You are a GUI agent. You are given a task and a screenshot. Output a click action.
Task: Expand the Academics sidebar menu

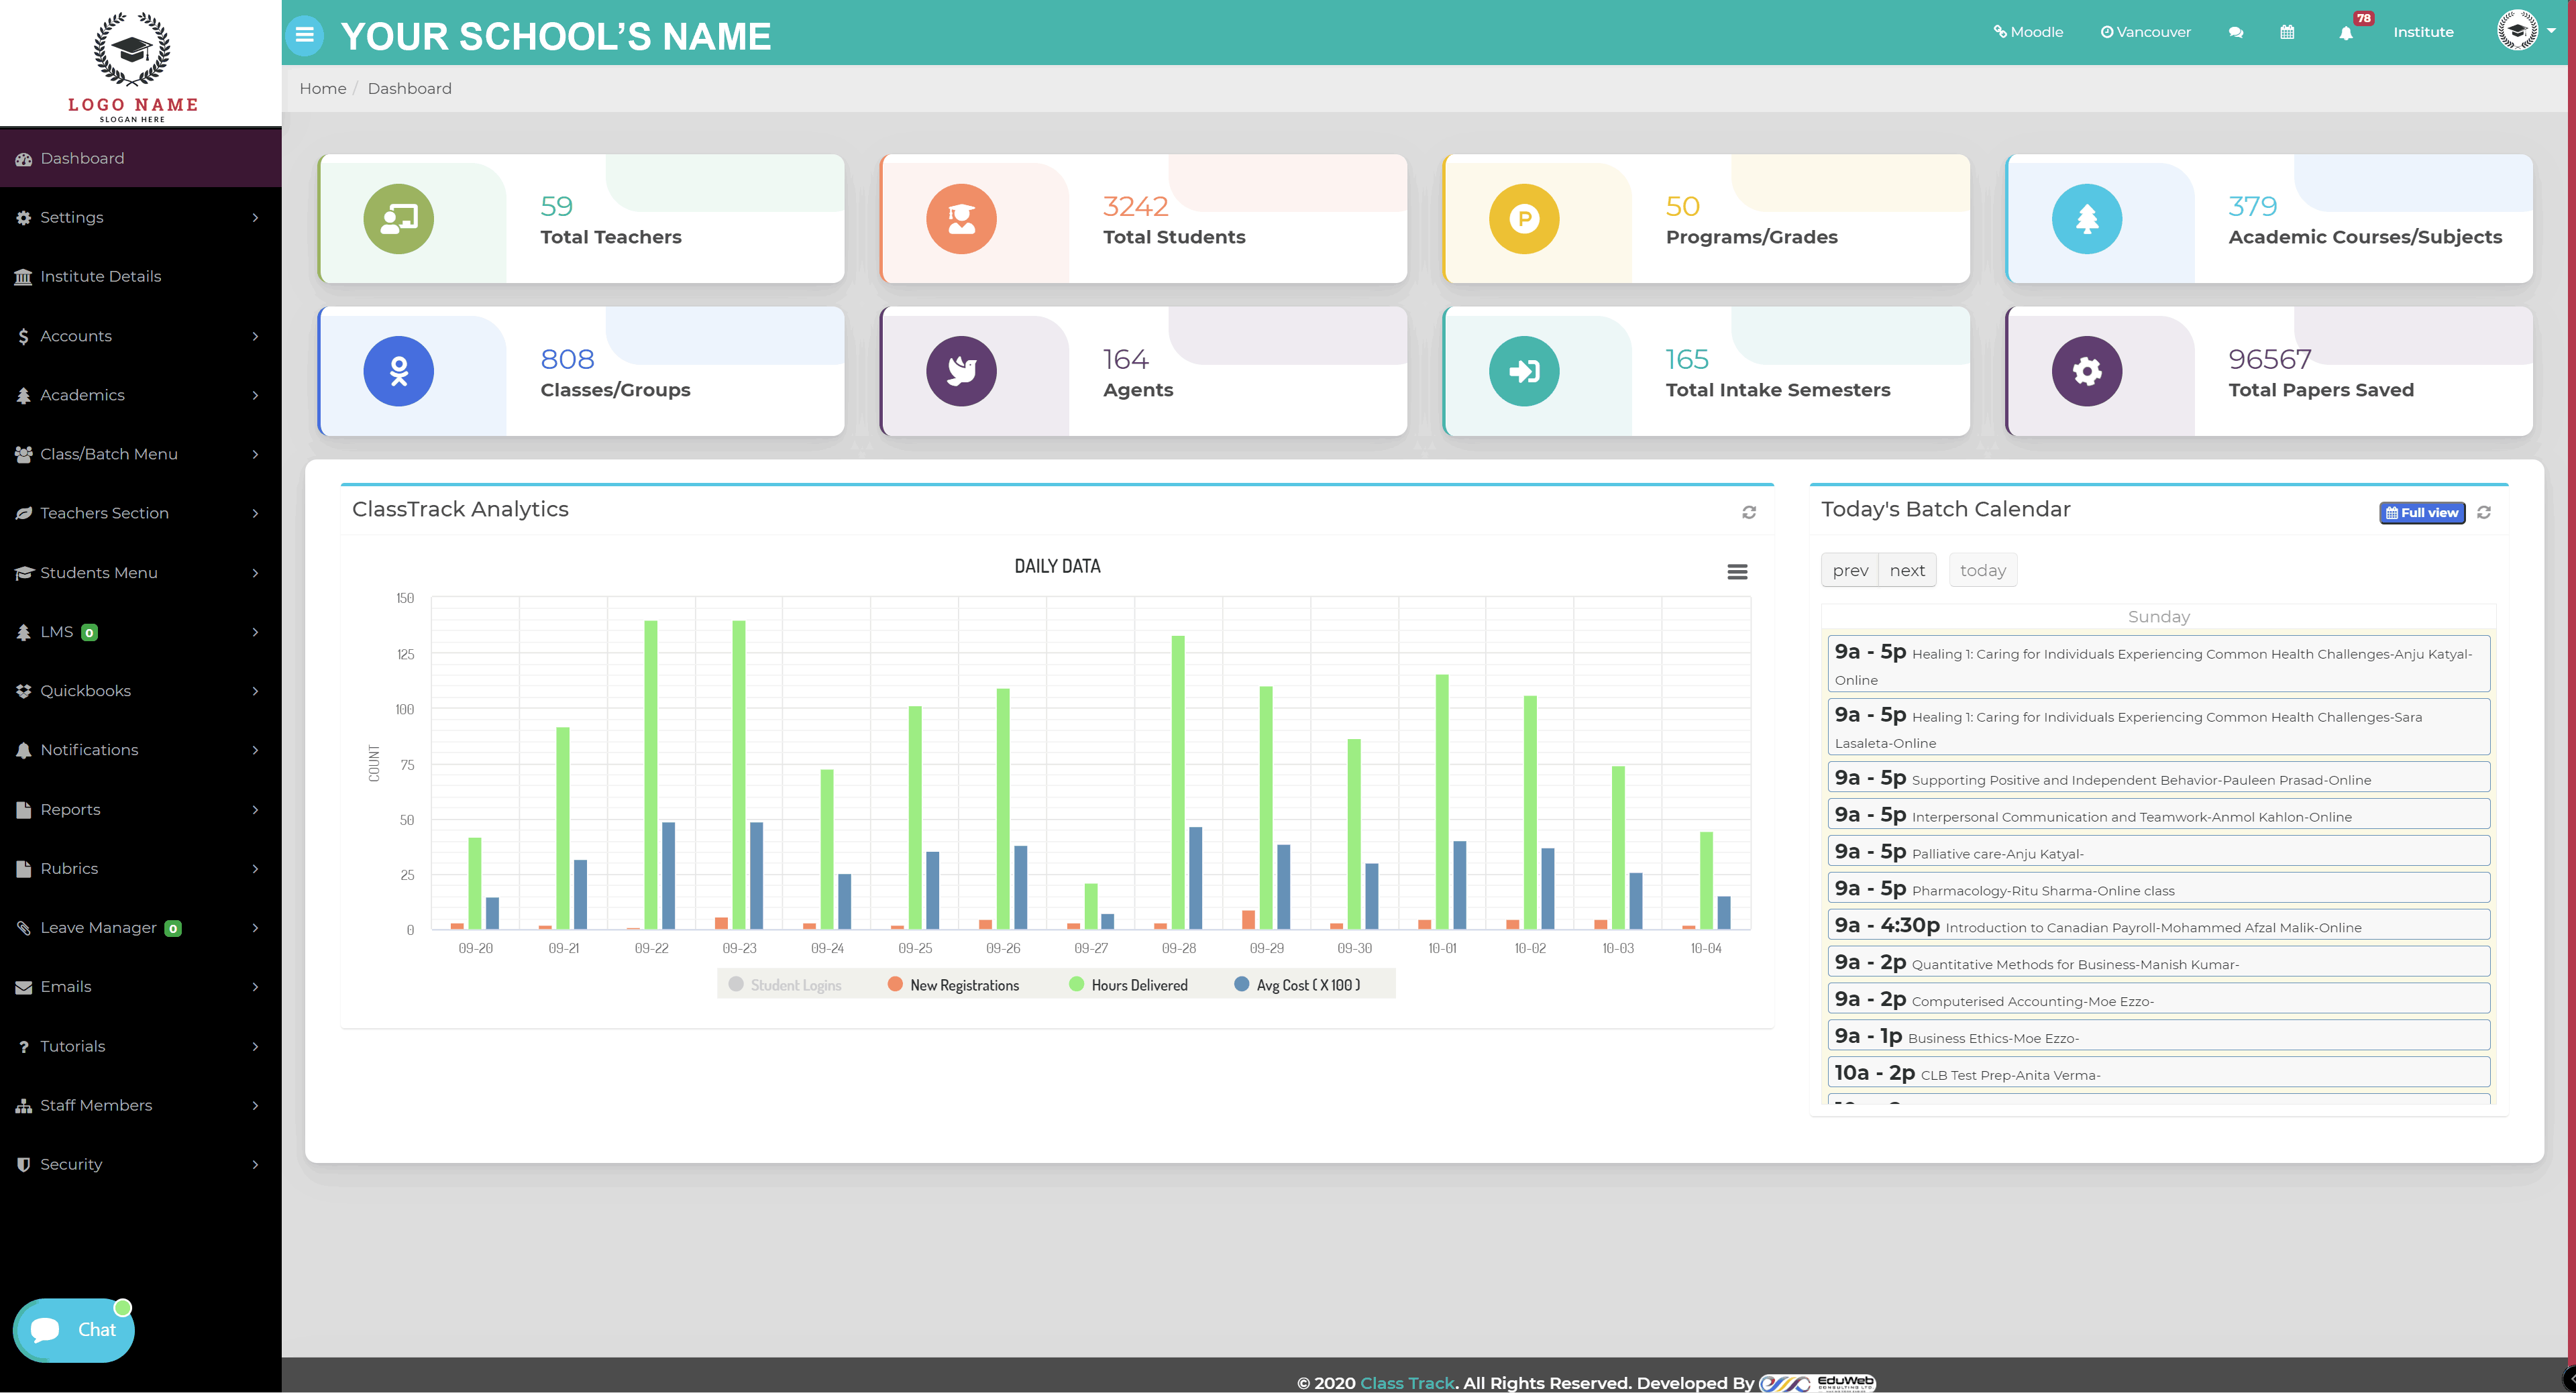tap(140, 395)
